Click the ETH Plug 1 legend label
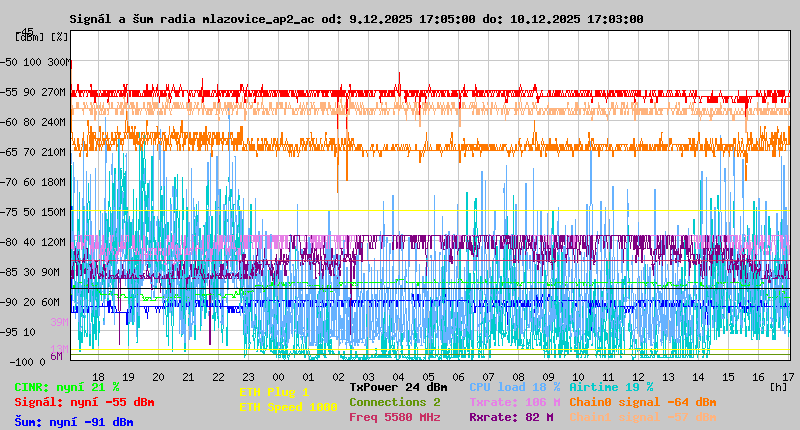The width and height of the screenshot is (800, 430). [x=274, y=392]
